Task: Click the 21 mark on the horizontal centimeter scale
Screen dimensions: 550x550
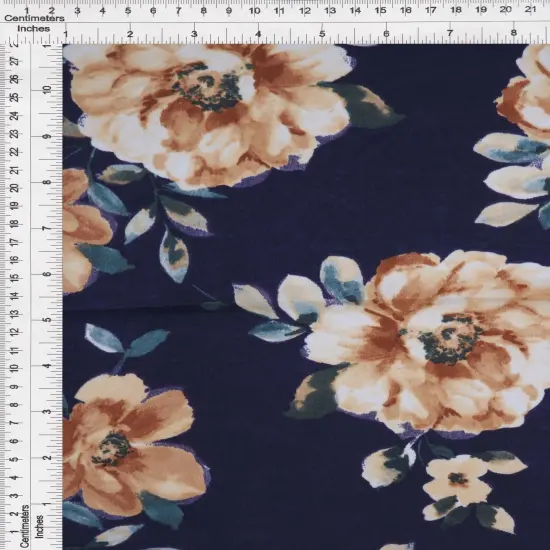Action: tap(530, 10)
